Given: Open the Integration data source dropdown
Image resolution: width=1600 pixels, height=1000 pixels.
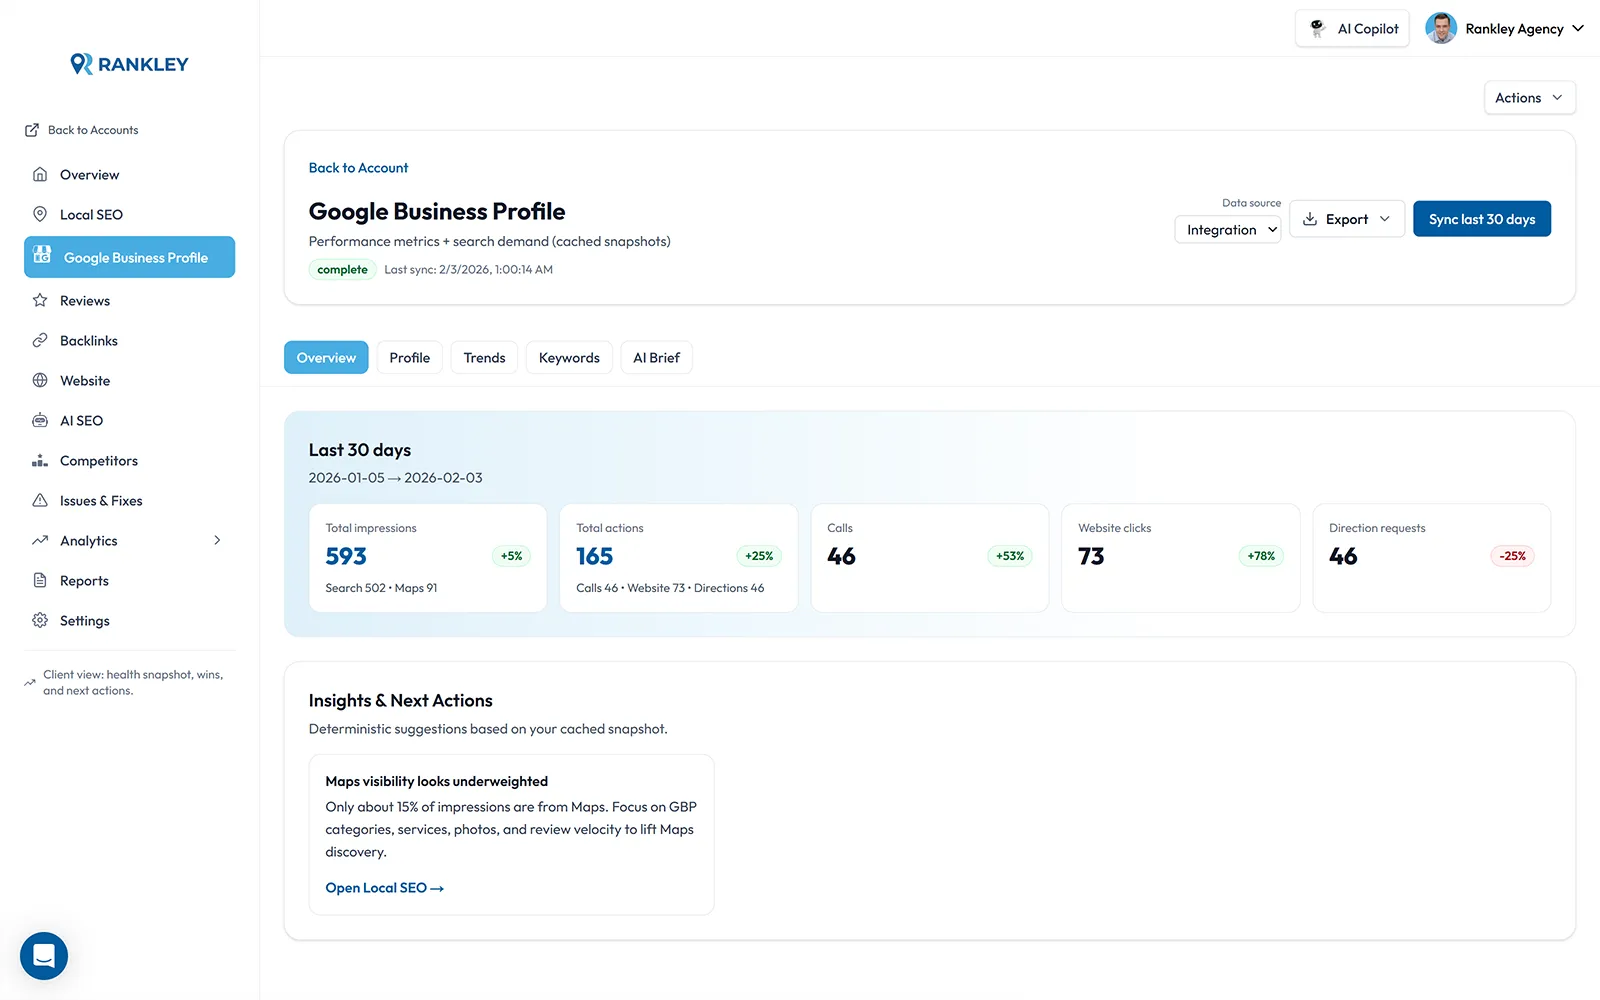Looking at the screenshot, I should coord(1227,229).
